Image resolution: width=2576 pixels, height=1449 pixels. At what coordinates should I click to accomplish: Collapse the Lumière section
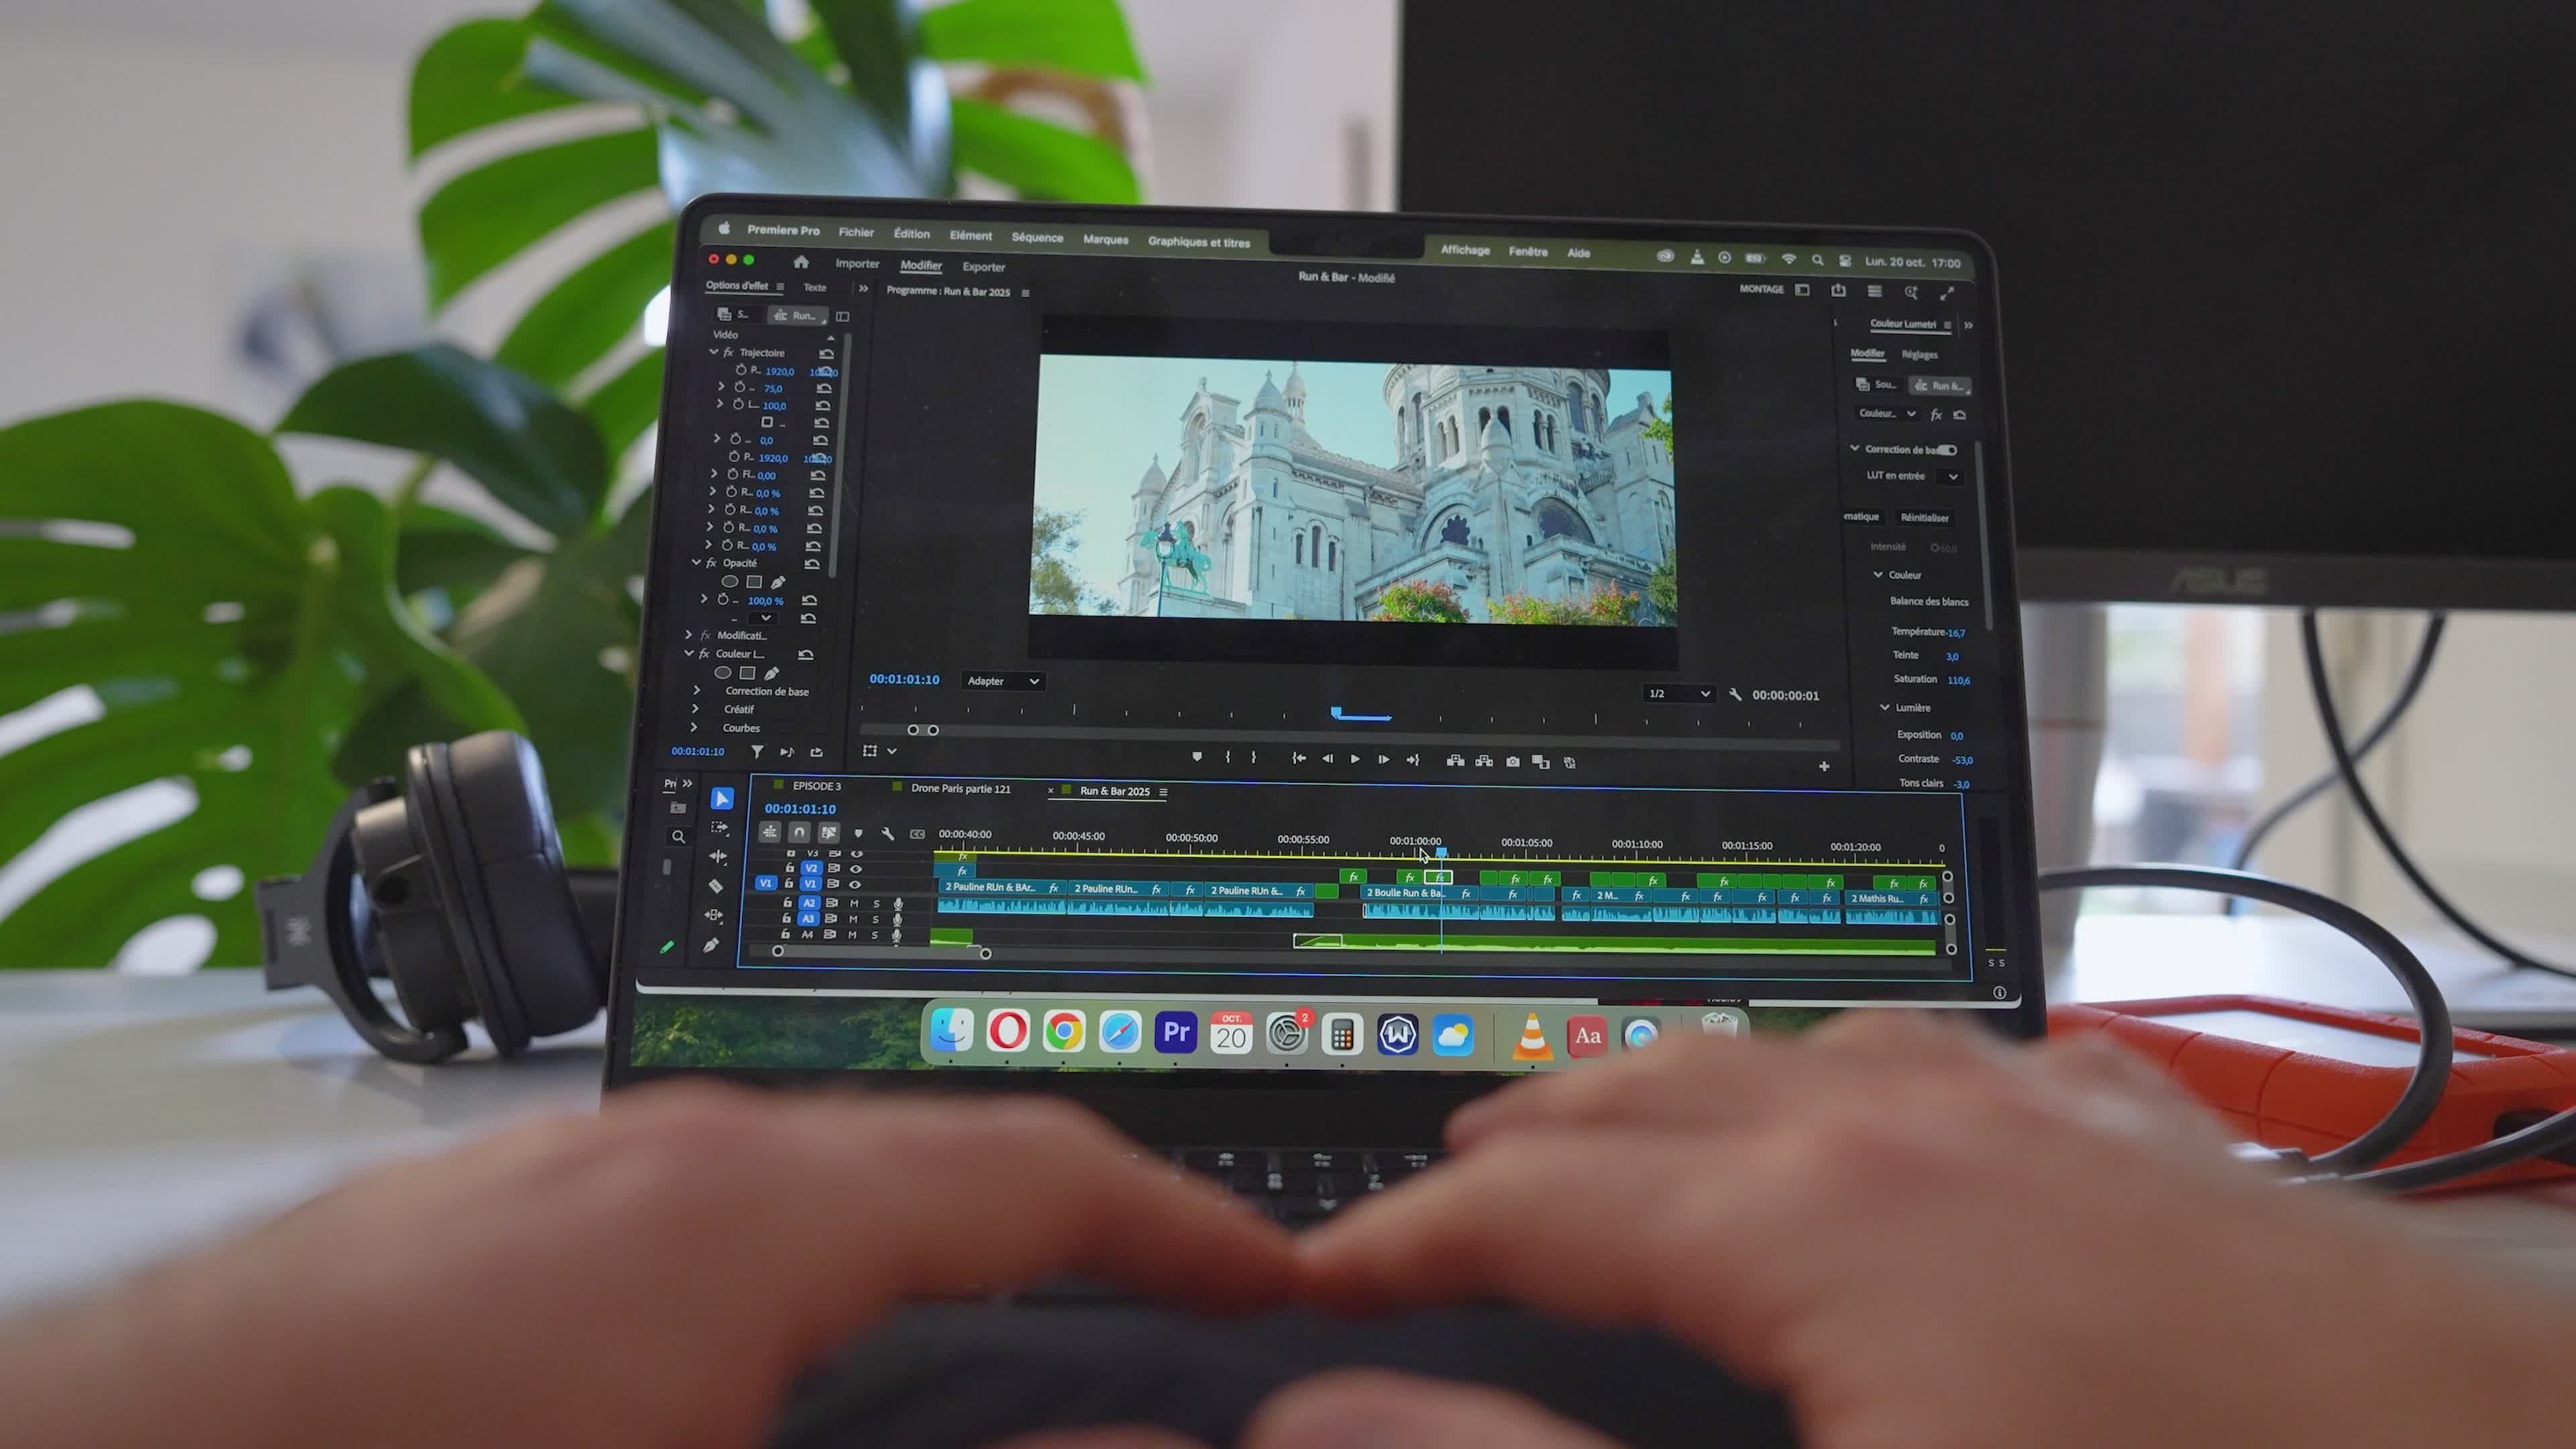[1885, 707]
